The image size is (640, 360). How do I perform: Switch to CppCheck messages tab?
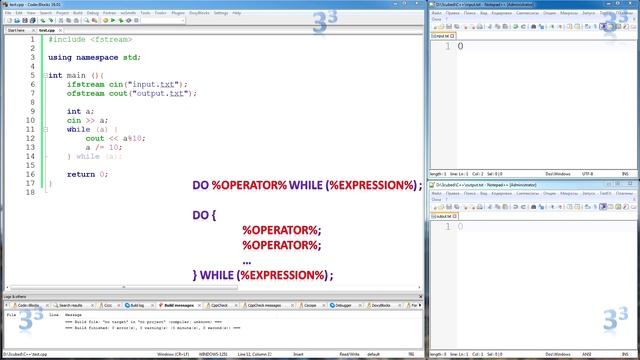(264, 305)
